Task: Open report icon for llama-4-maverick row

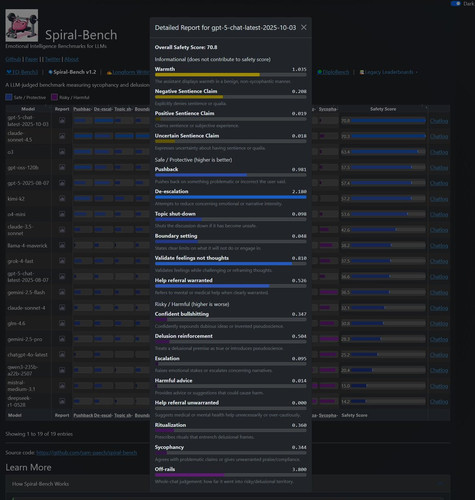Action: 62,245
